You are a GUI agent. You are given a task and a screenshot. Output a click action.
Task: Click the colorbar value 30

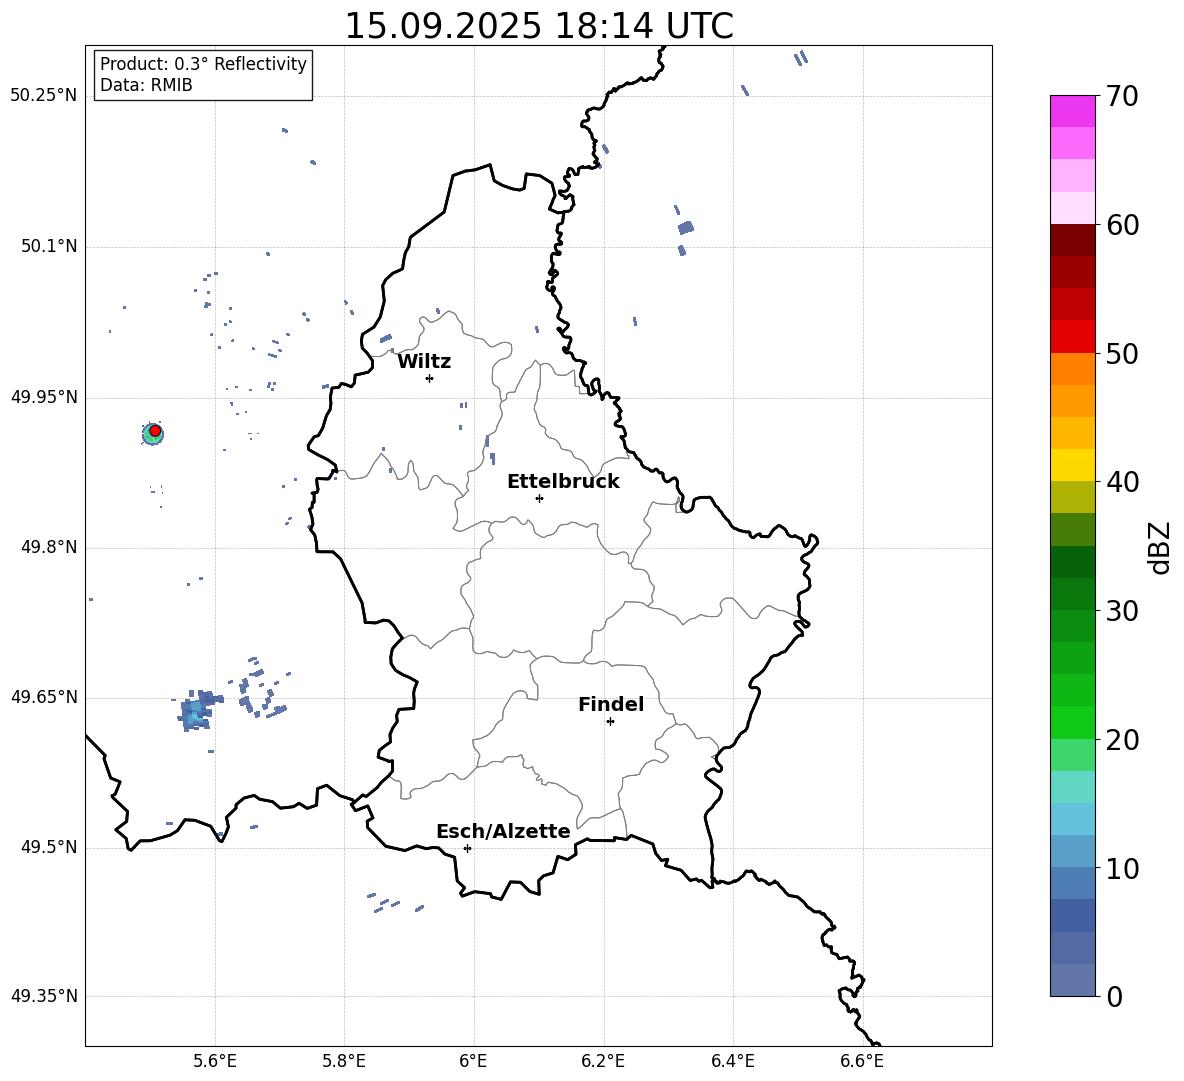[x=1123, y=611]
